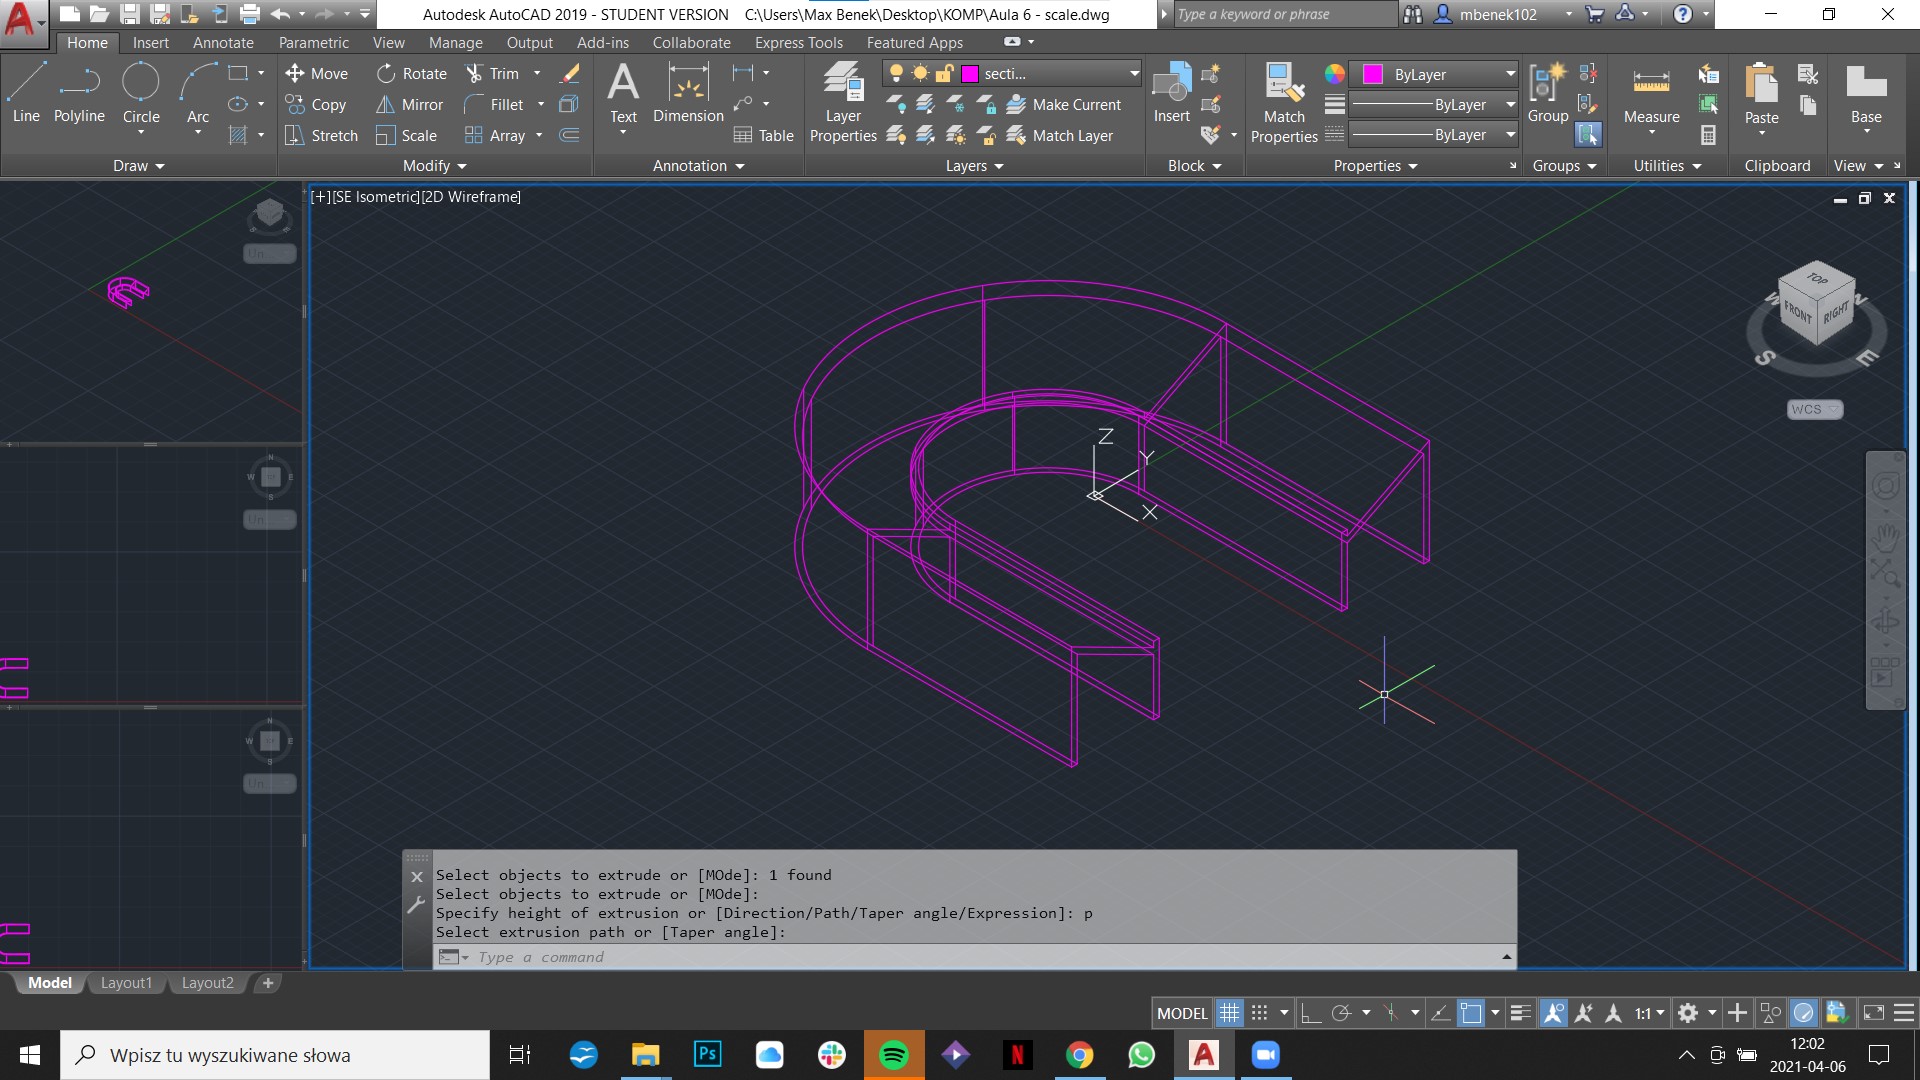Toggle snap mode in status bar
Viewport: 1920px width, 1080px height.
pos(1259,1013)
